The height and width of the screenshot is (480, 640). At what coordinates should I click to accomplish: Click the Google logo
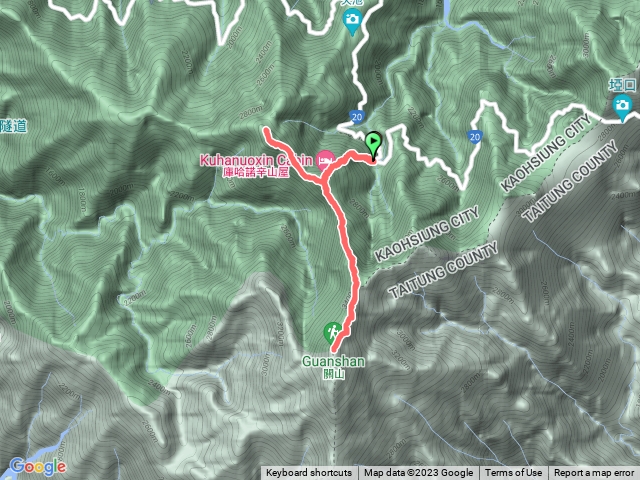pos(38,467)
